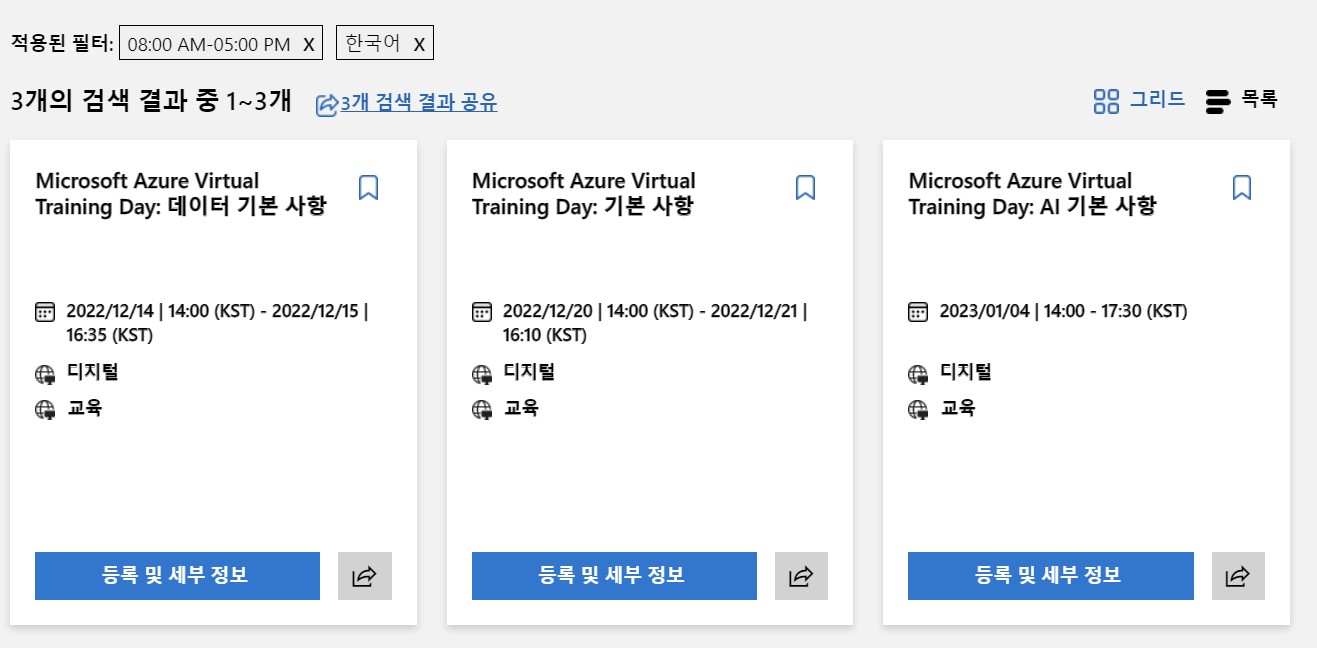
Task: Switch to 목록 list view
Action: click(1242, 100)
